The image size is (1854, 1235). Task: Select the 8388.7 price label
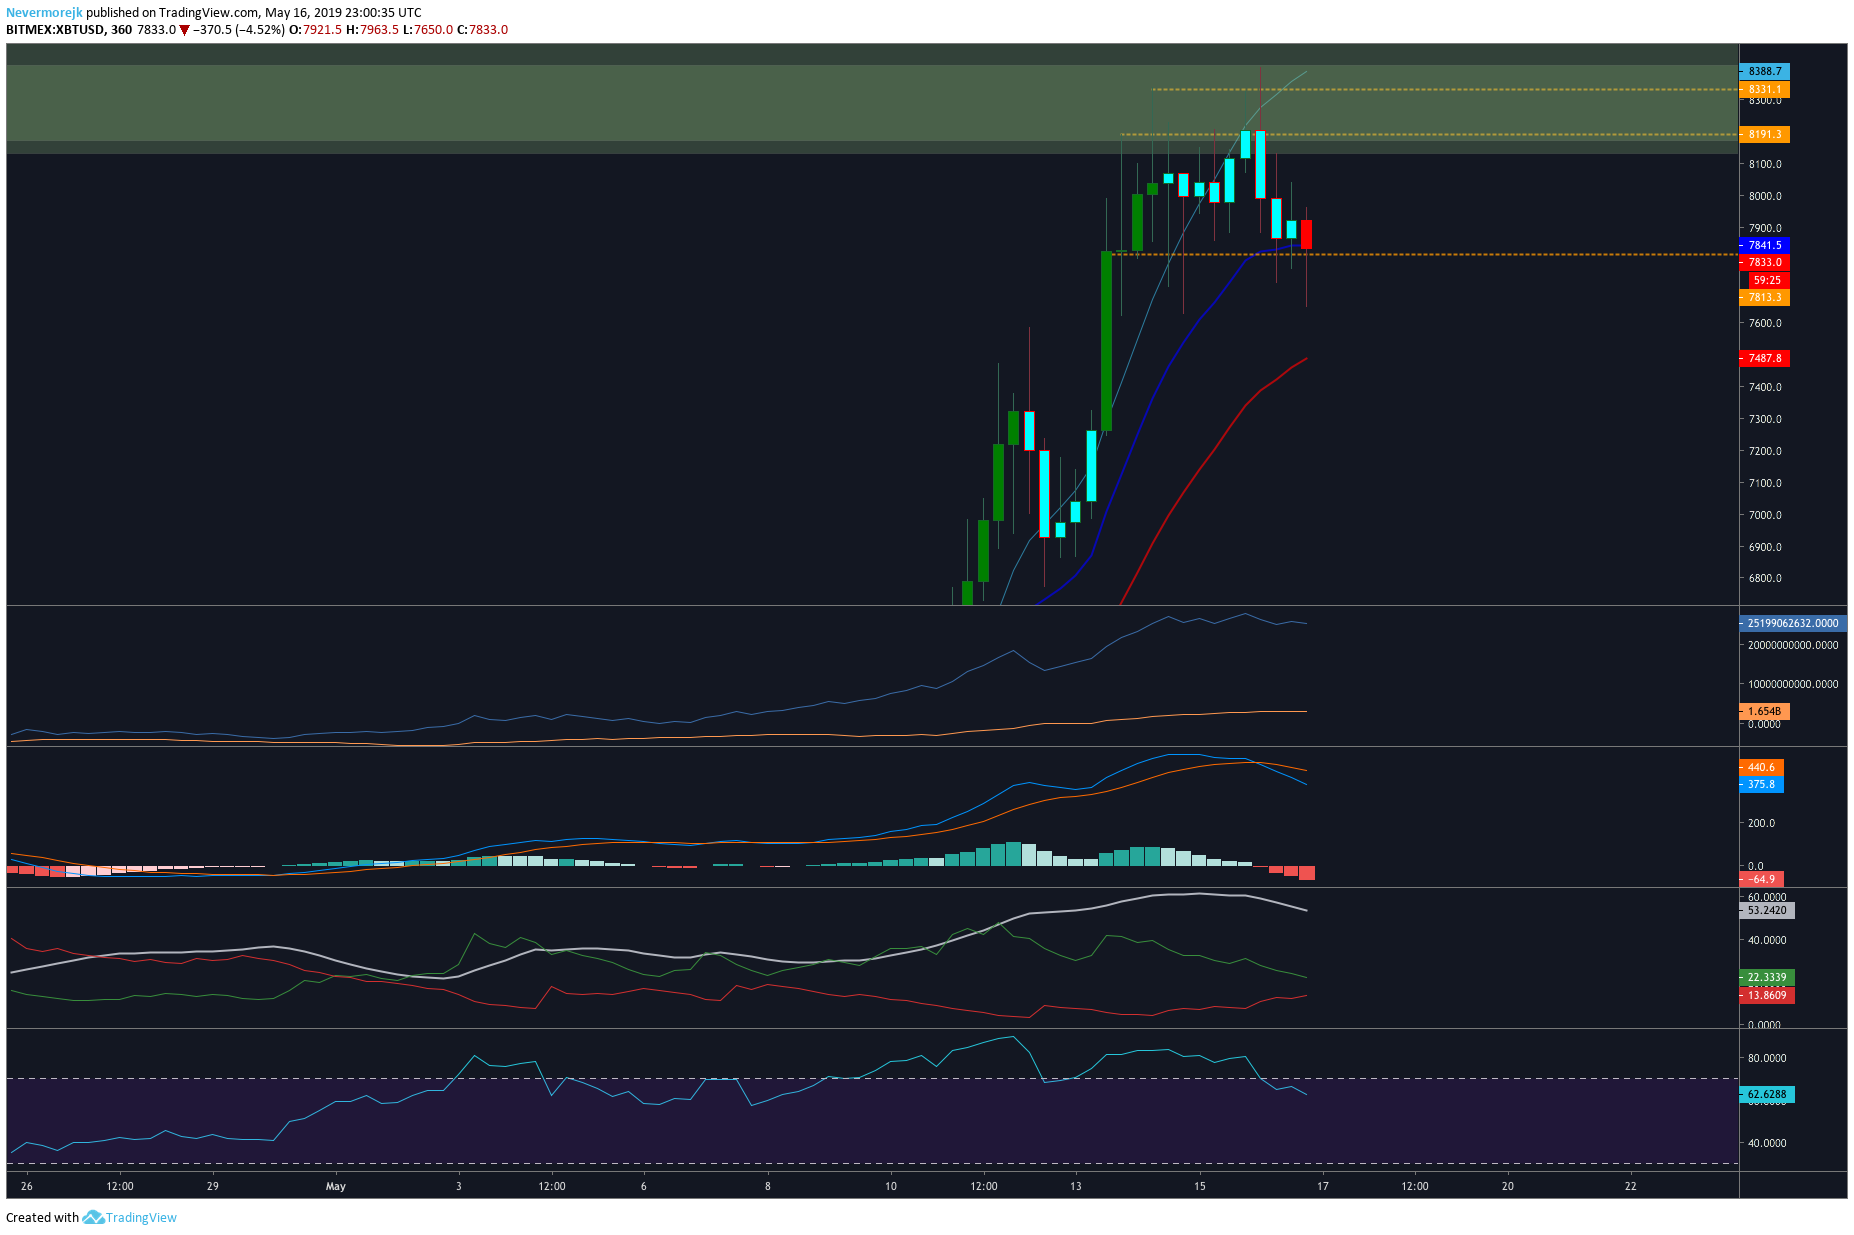tap(1765, 72)
